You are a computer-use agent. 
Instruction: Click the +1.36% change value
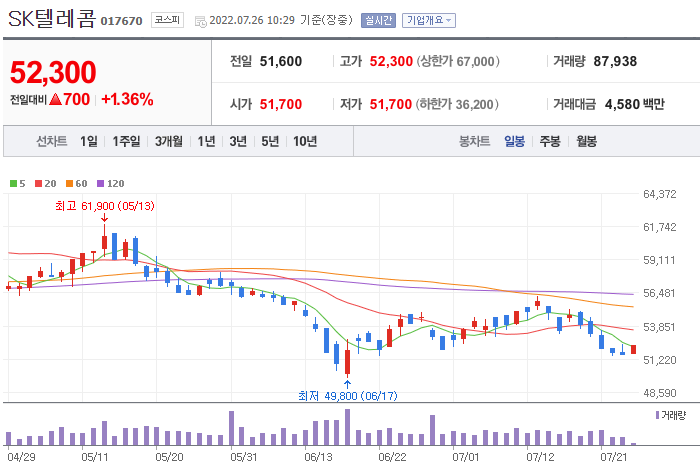coord(127,99)
